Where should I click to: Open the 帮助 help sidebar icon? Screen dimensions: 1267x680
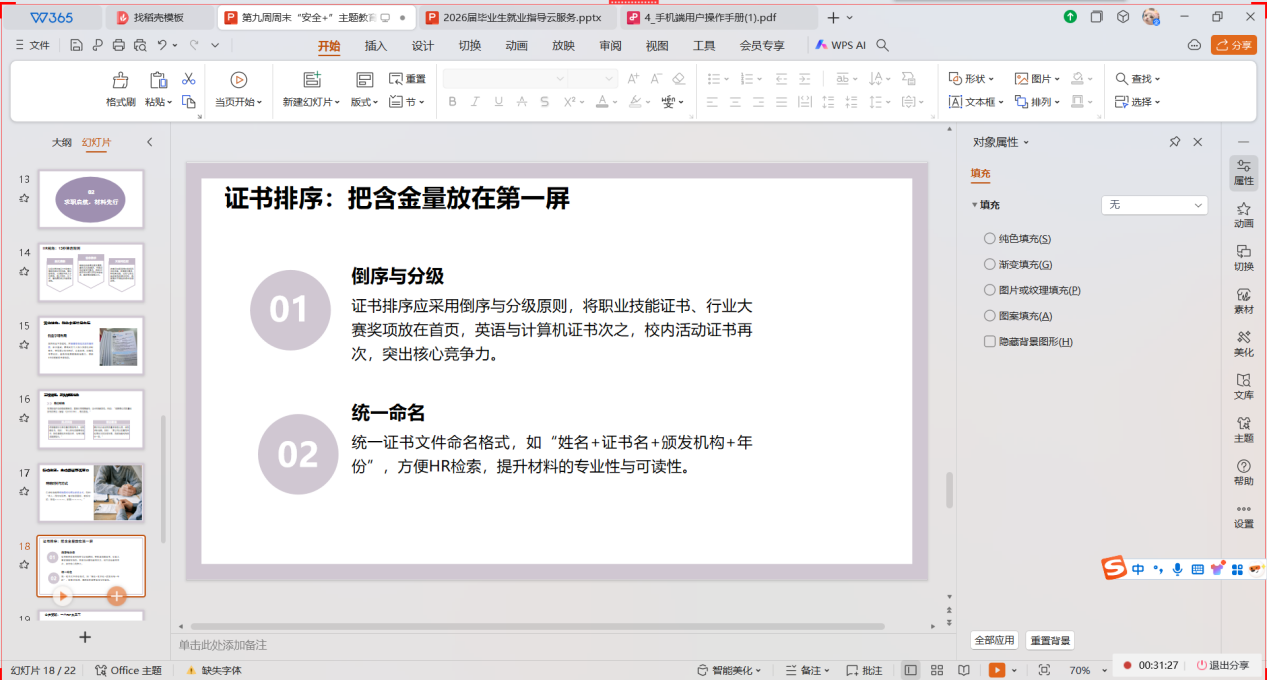tap(1243, 472)
